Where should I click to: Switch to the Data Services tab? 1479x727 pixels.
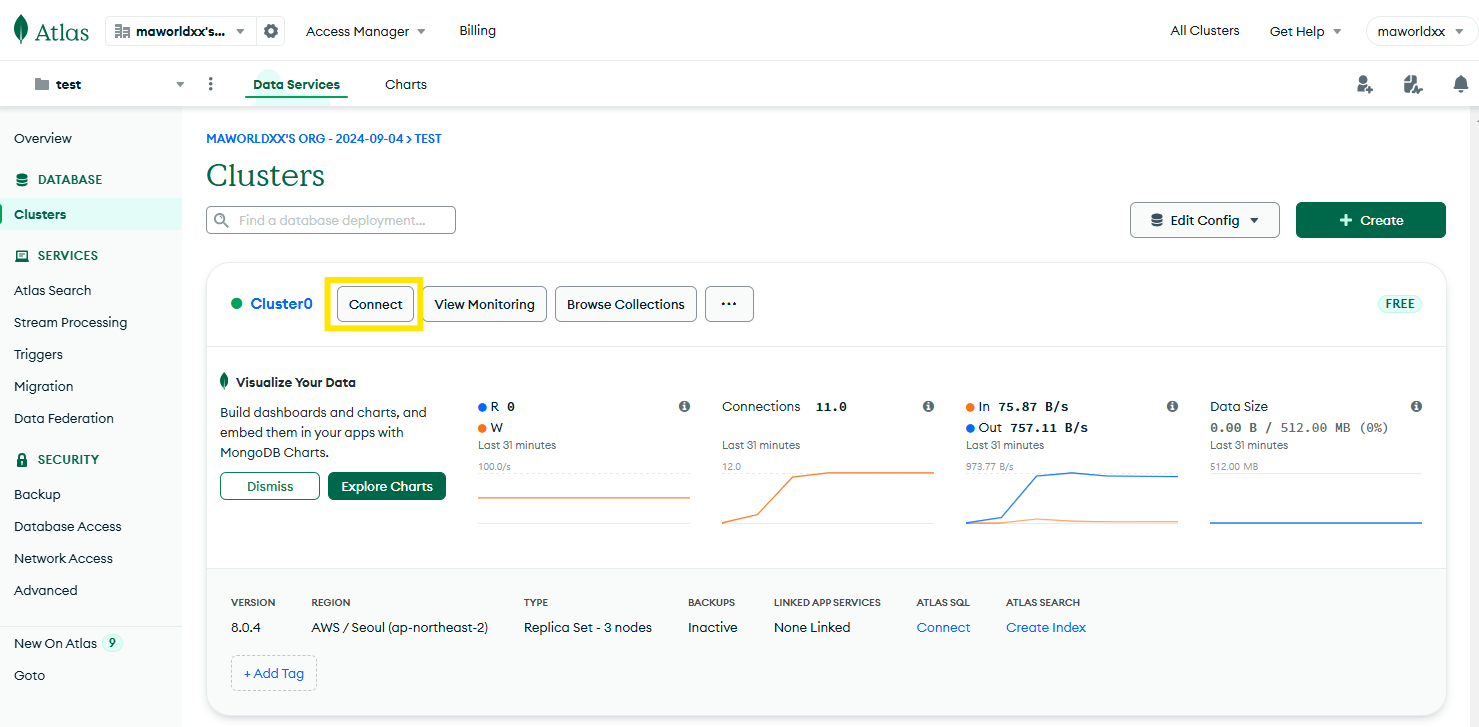pyautogui.click(x=296, y=85)
